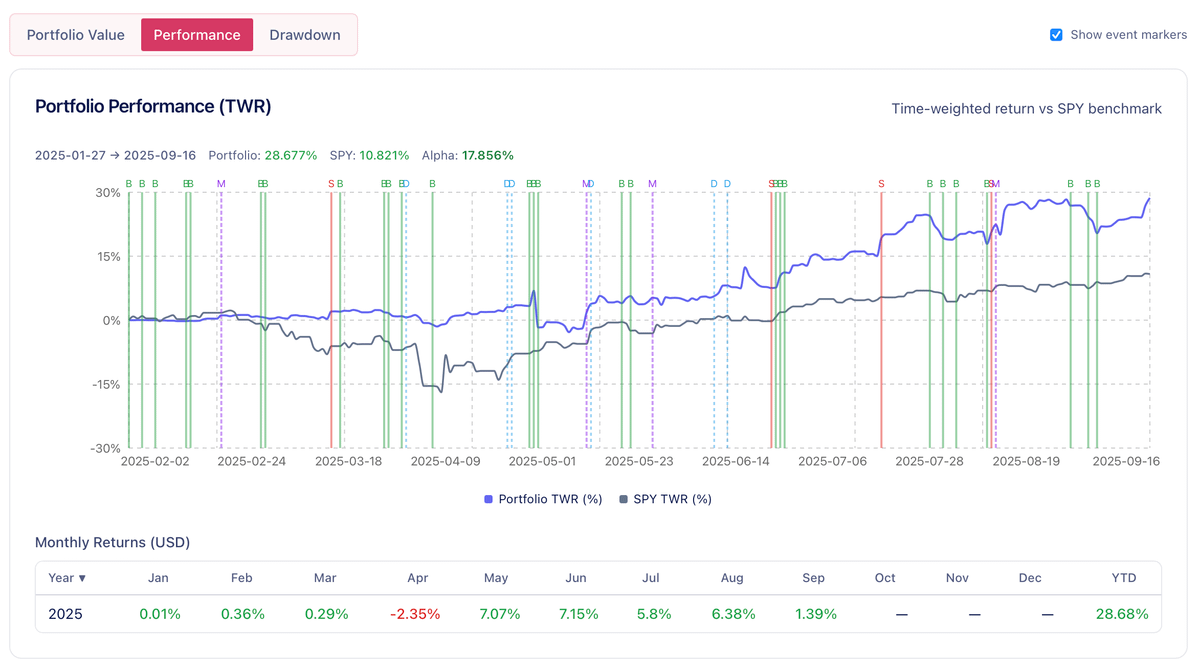
Task: Click the Dec column header
Action: pos(1030,578)
